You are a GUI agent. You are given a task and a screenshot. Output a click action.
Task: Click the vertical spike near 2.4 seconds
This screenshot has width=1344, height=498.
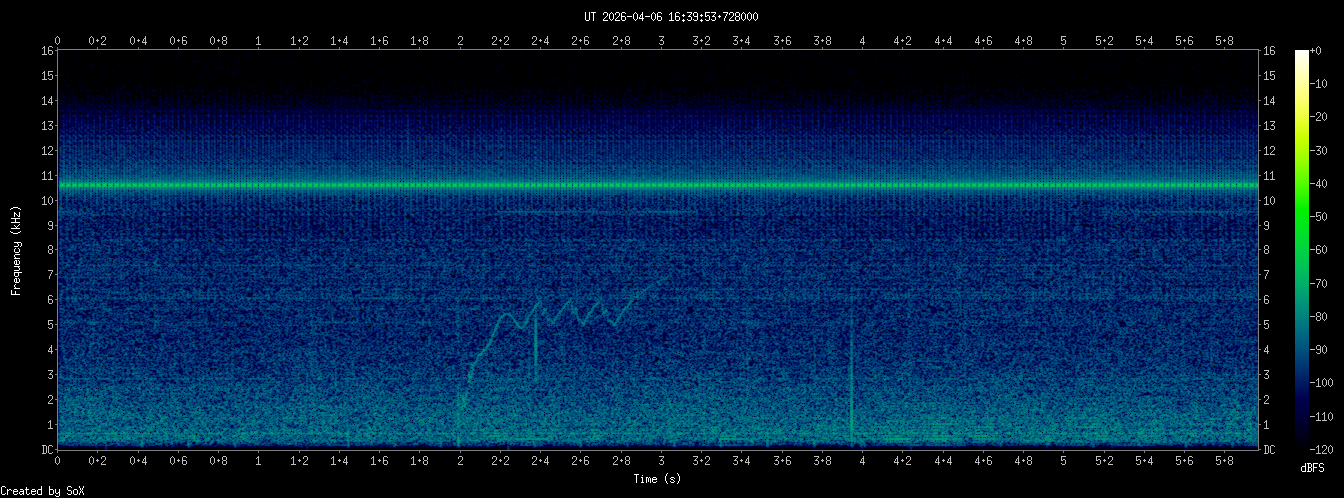[536, 350]
